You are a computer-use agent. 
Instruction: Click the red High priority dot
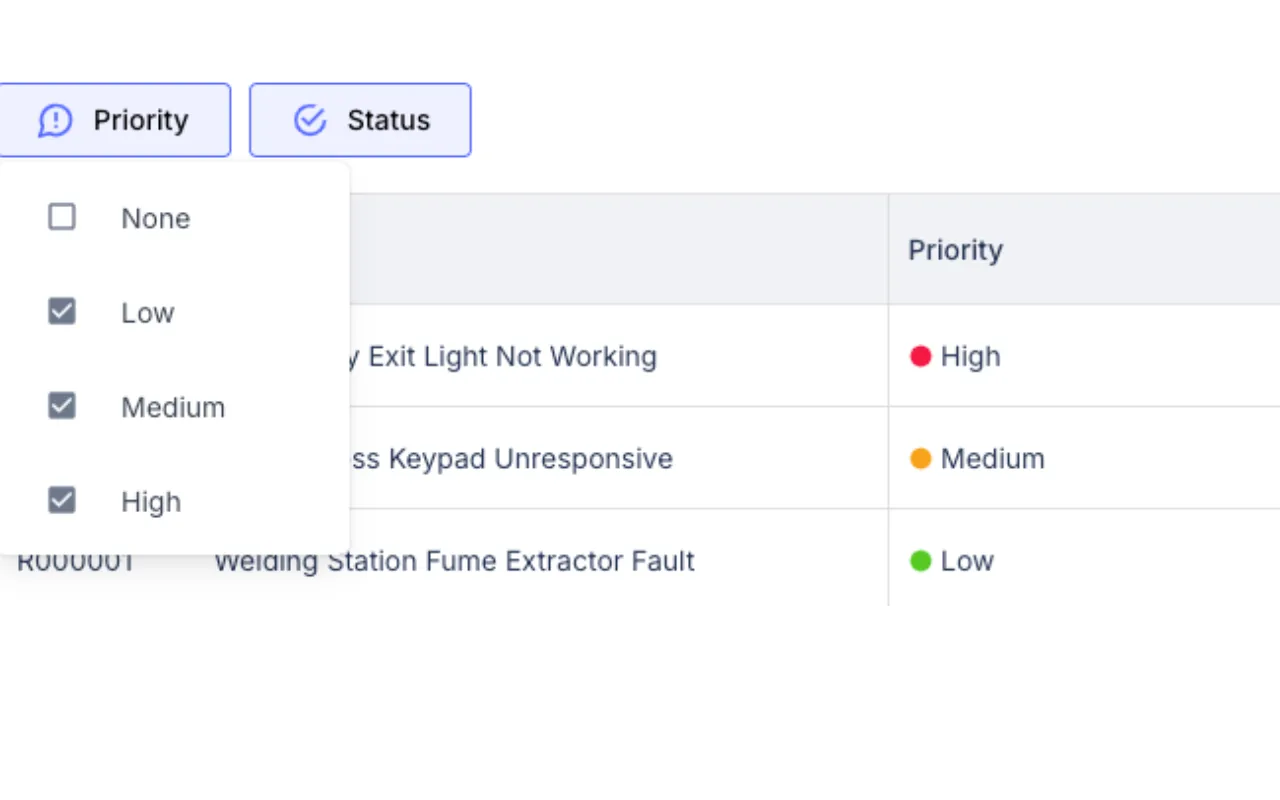(x=920, y=356)
